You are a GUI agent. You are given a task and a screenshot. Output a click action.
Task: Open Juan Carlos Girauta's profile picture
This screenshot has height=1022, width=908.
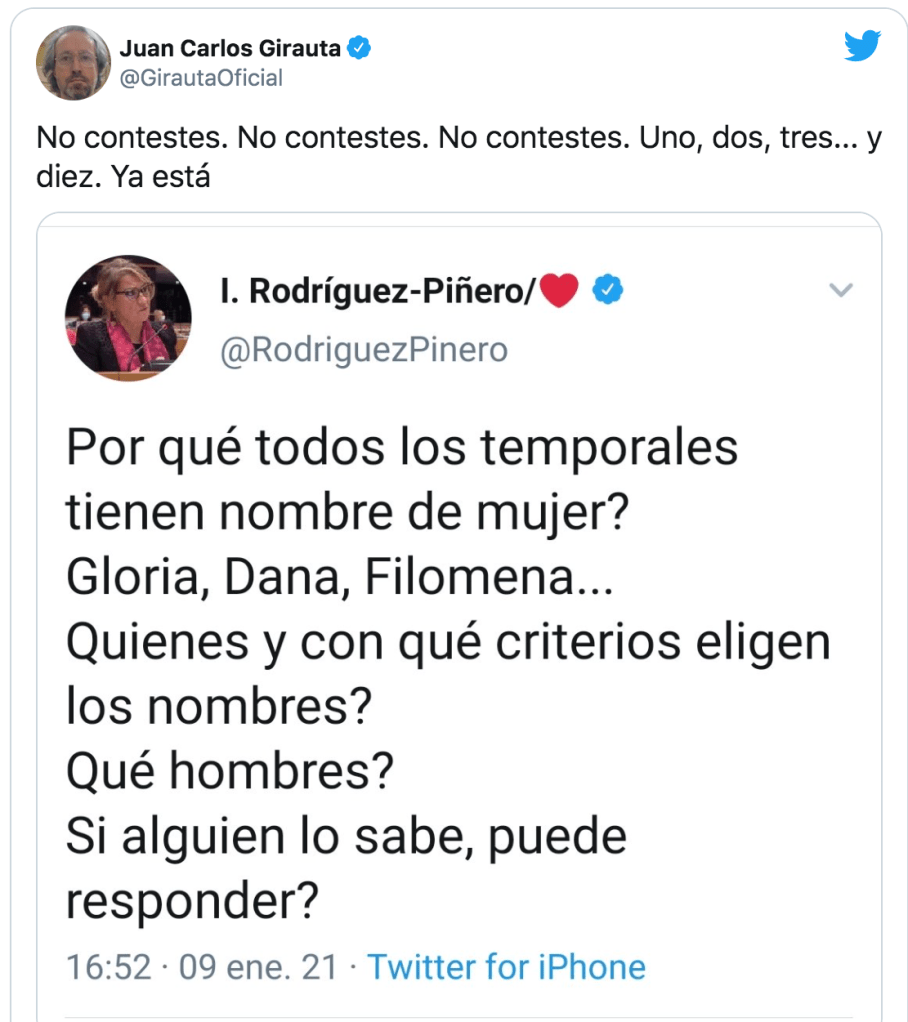pos(73,62)
